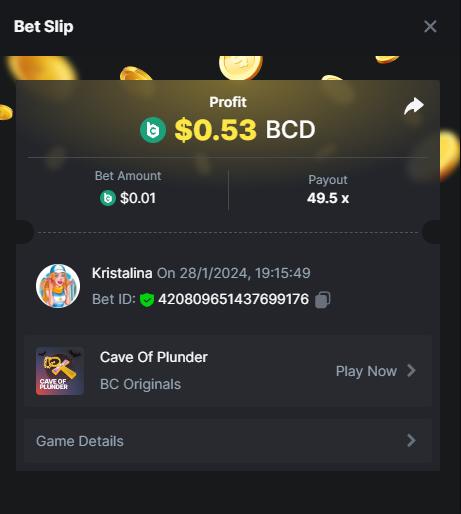
Task: Click the Cave Of Plunder title
Action: pyautogui.click(x=154, y=357)
